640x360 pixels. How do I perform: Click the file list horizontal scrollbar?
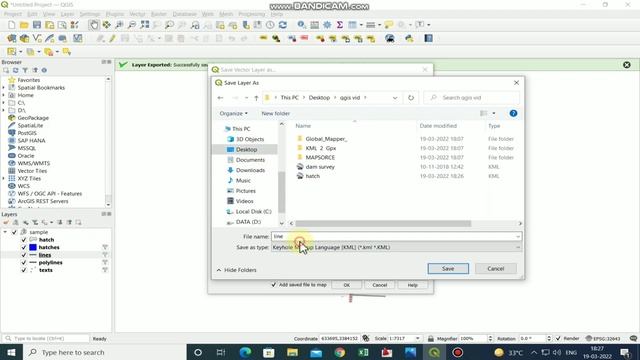coord(383,223)
